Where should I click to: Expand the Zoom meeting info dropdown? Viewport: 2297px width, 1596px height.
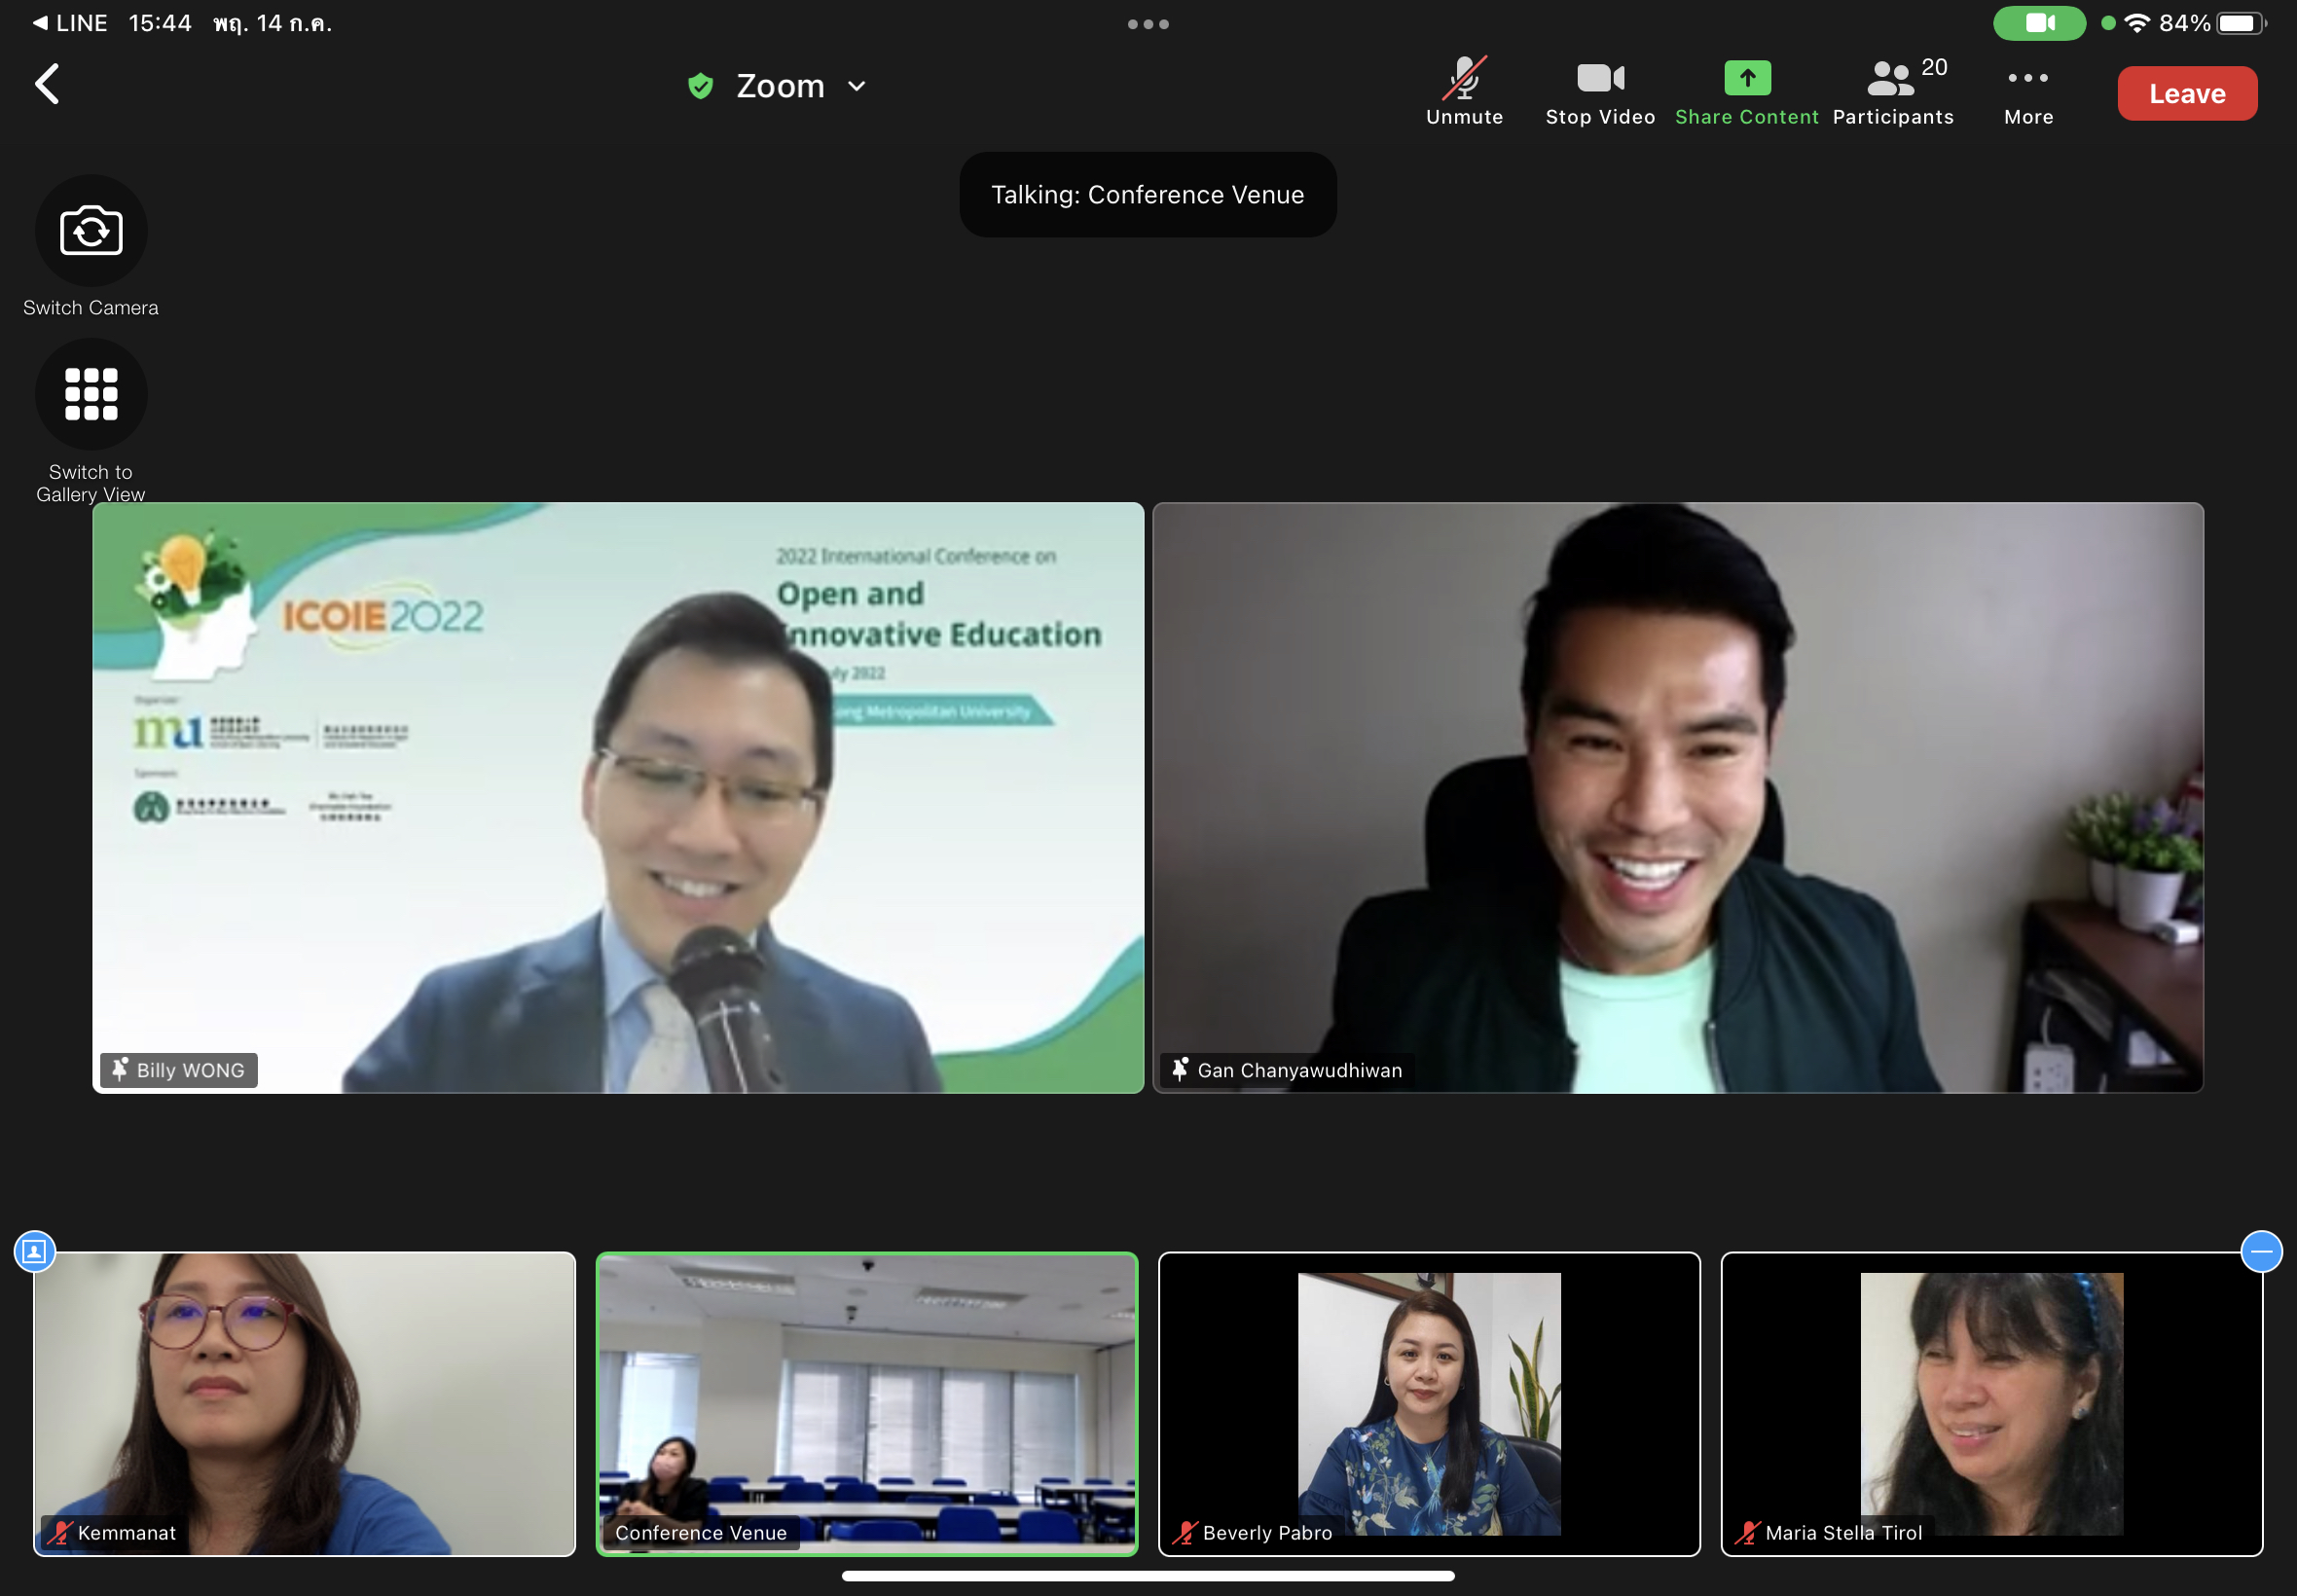tap(857, 87)
